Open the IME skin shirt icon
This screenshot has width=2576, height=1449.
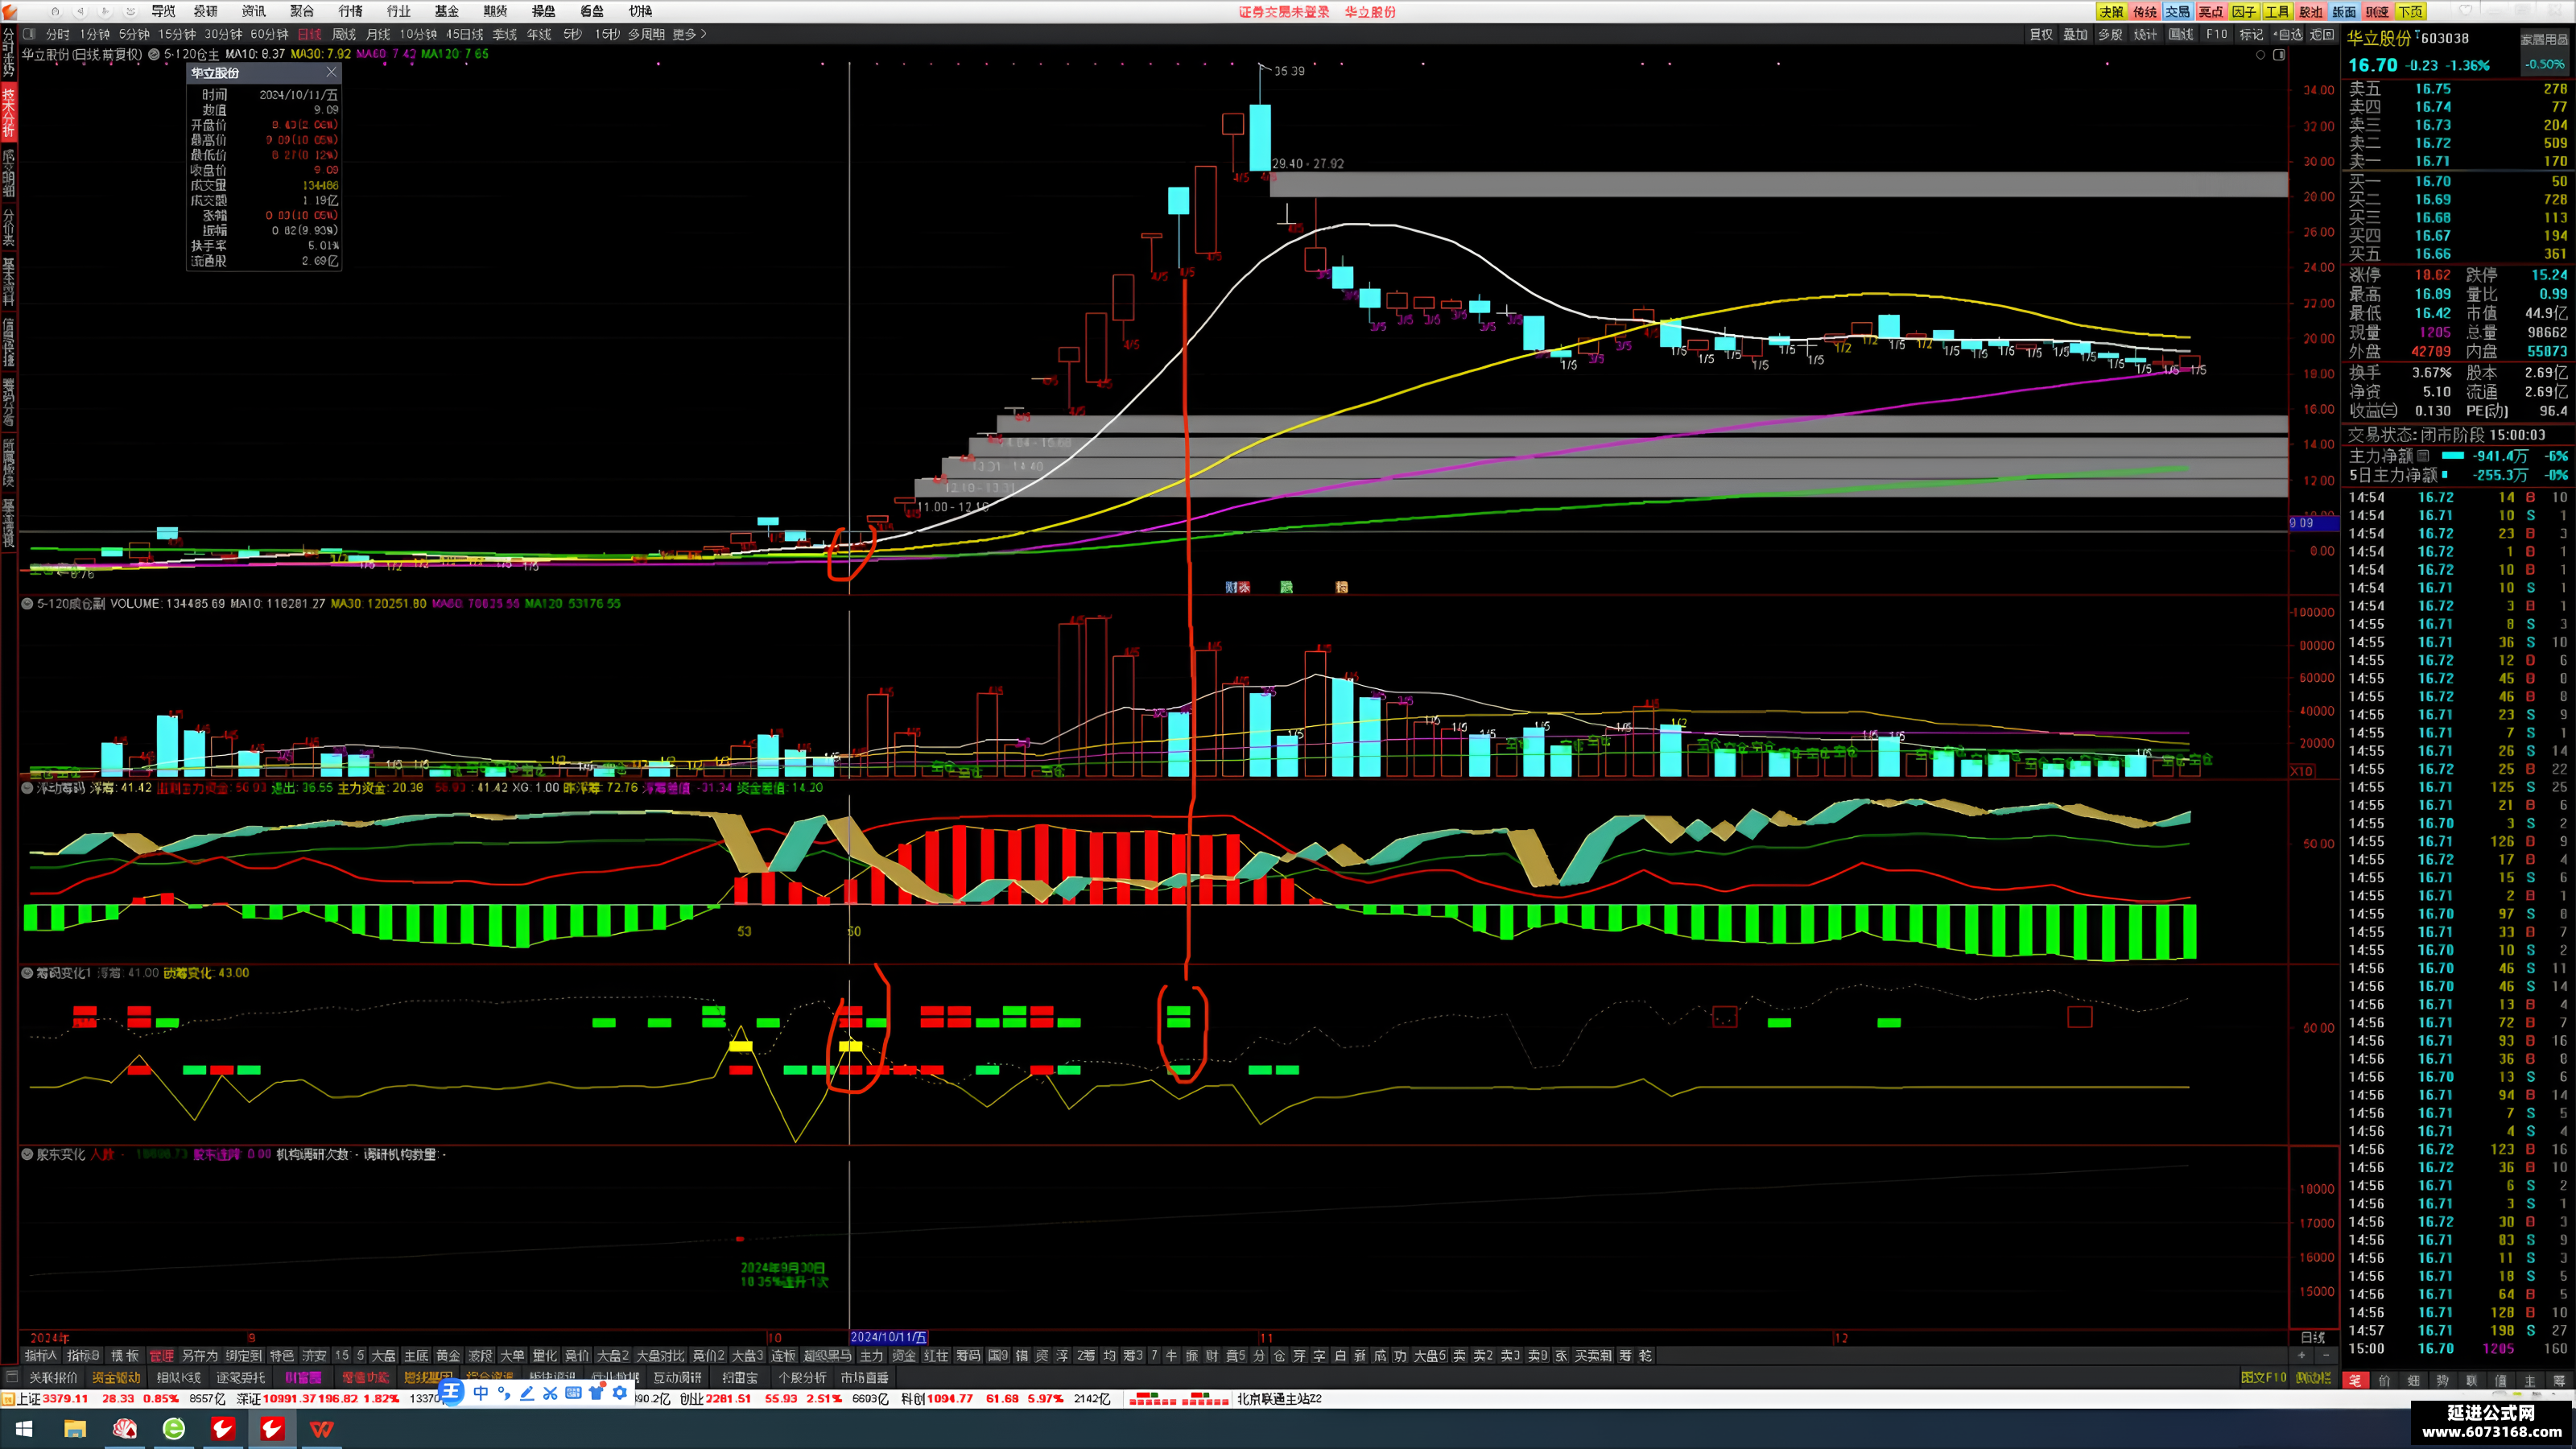pyautogui.click(x=597, y=1393)
